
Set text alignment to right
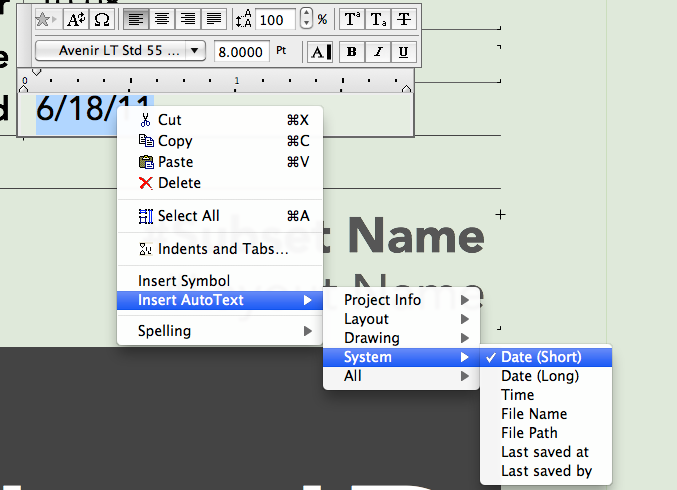[x=188, y=19]
